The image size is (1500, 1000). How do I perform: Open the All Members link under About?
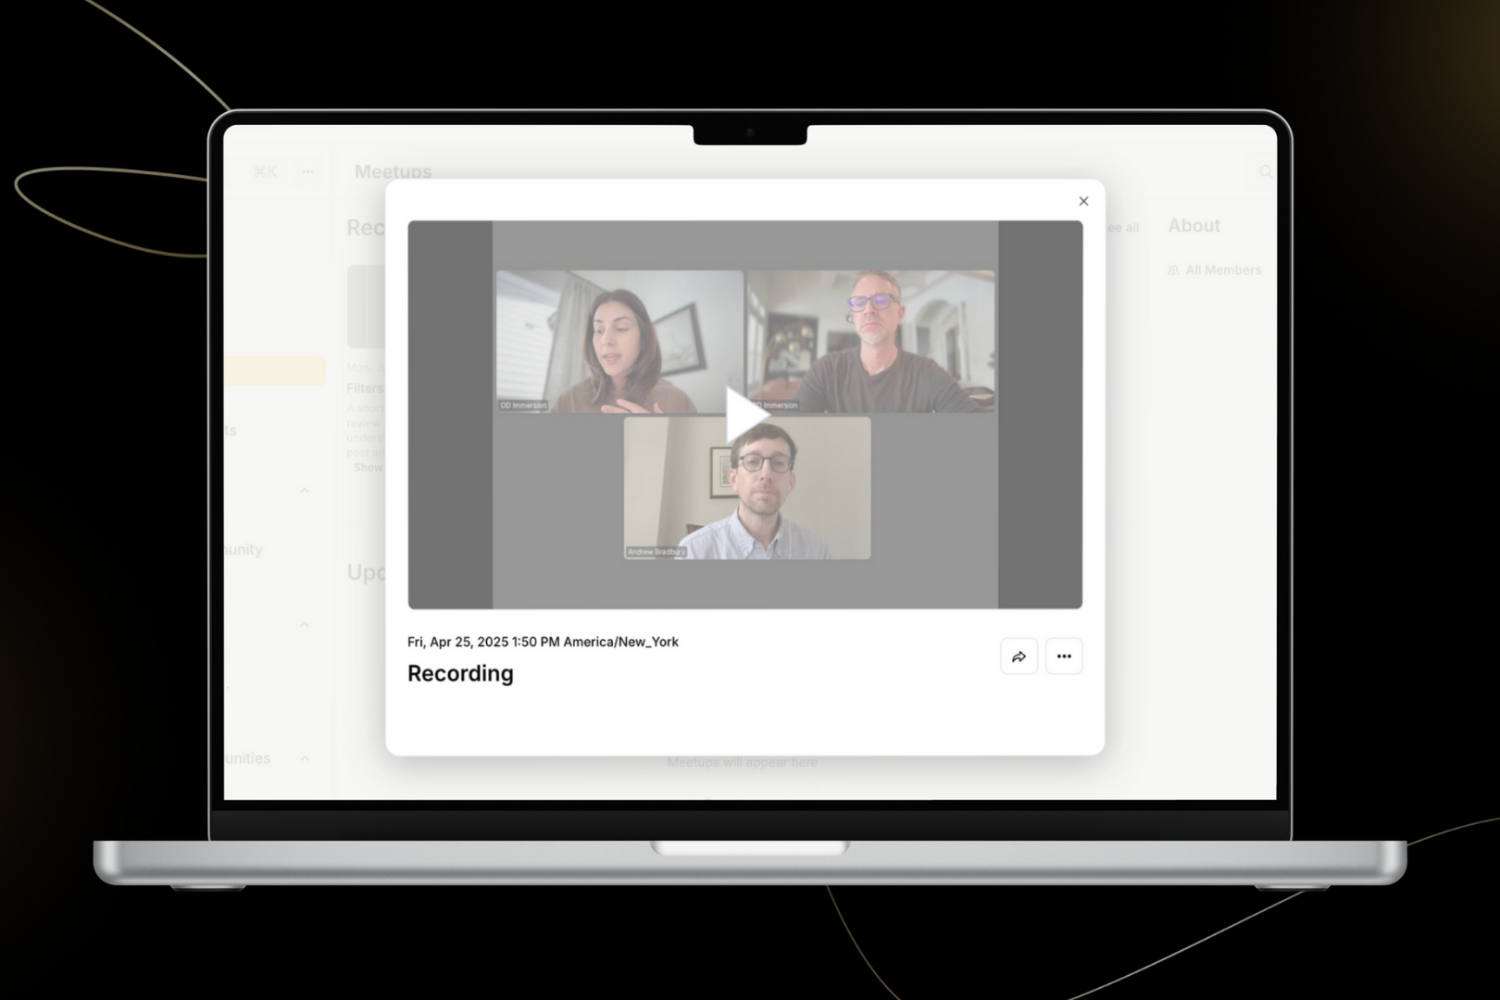pyautogui.click(x=1214, y=270)
